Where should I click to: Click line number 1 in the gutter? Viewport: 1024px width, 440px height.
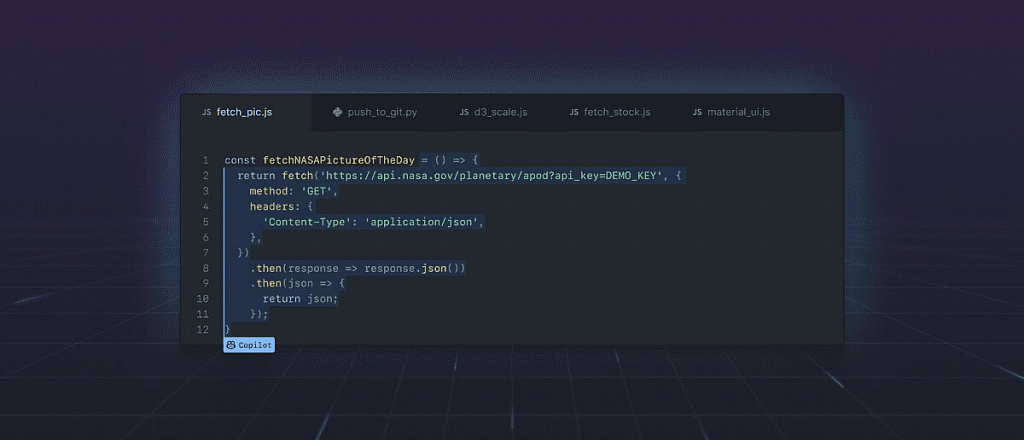(206, 160)
